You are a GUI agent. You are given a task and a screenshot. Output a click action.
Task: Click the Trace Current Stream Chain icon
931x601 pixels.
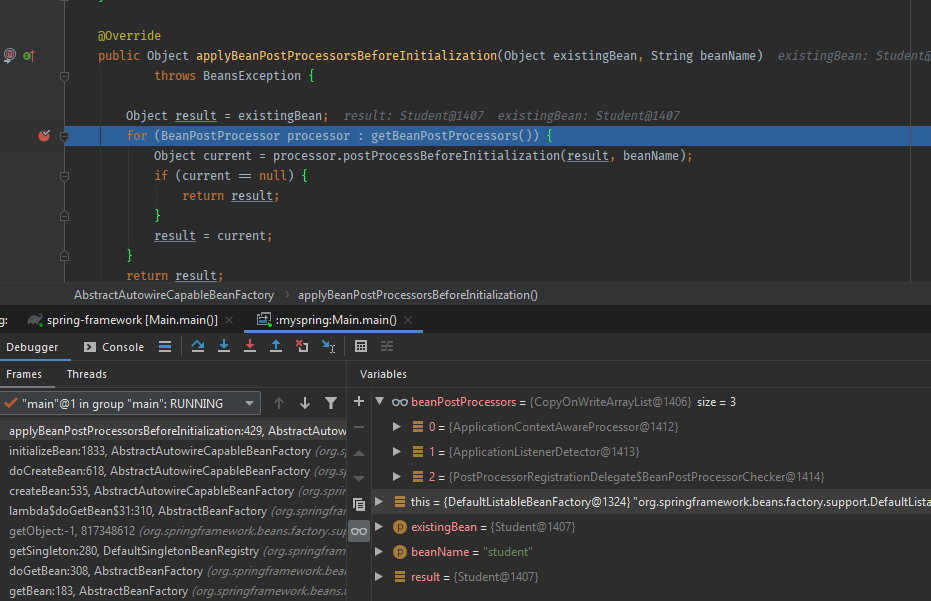[x=387, y=346]
